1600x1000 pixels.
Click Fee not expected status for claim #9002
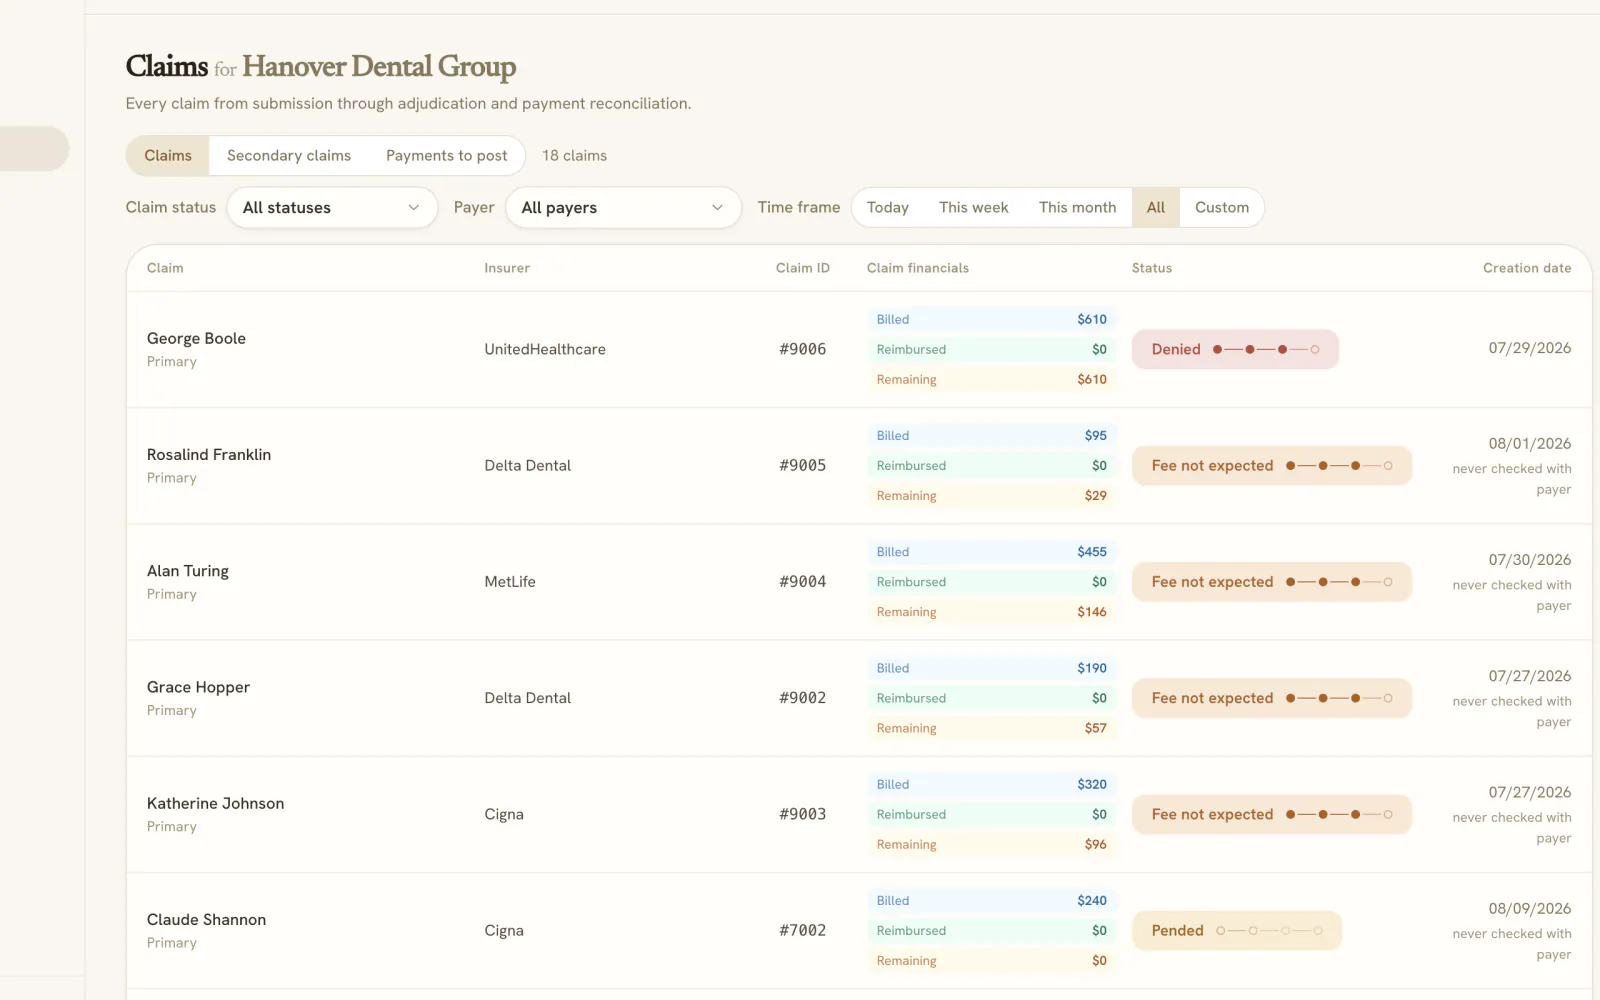(x=1272, y=698)
